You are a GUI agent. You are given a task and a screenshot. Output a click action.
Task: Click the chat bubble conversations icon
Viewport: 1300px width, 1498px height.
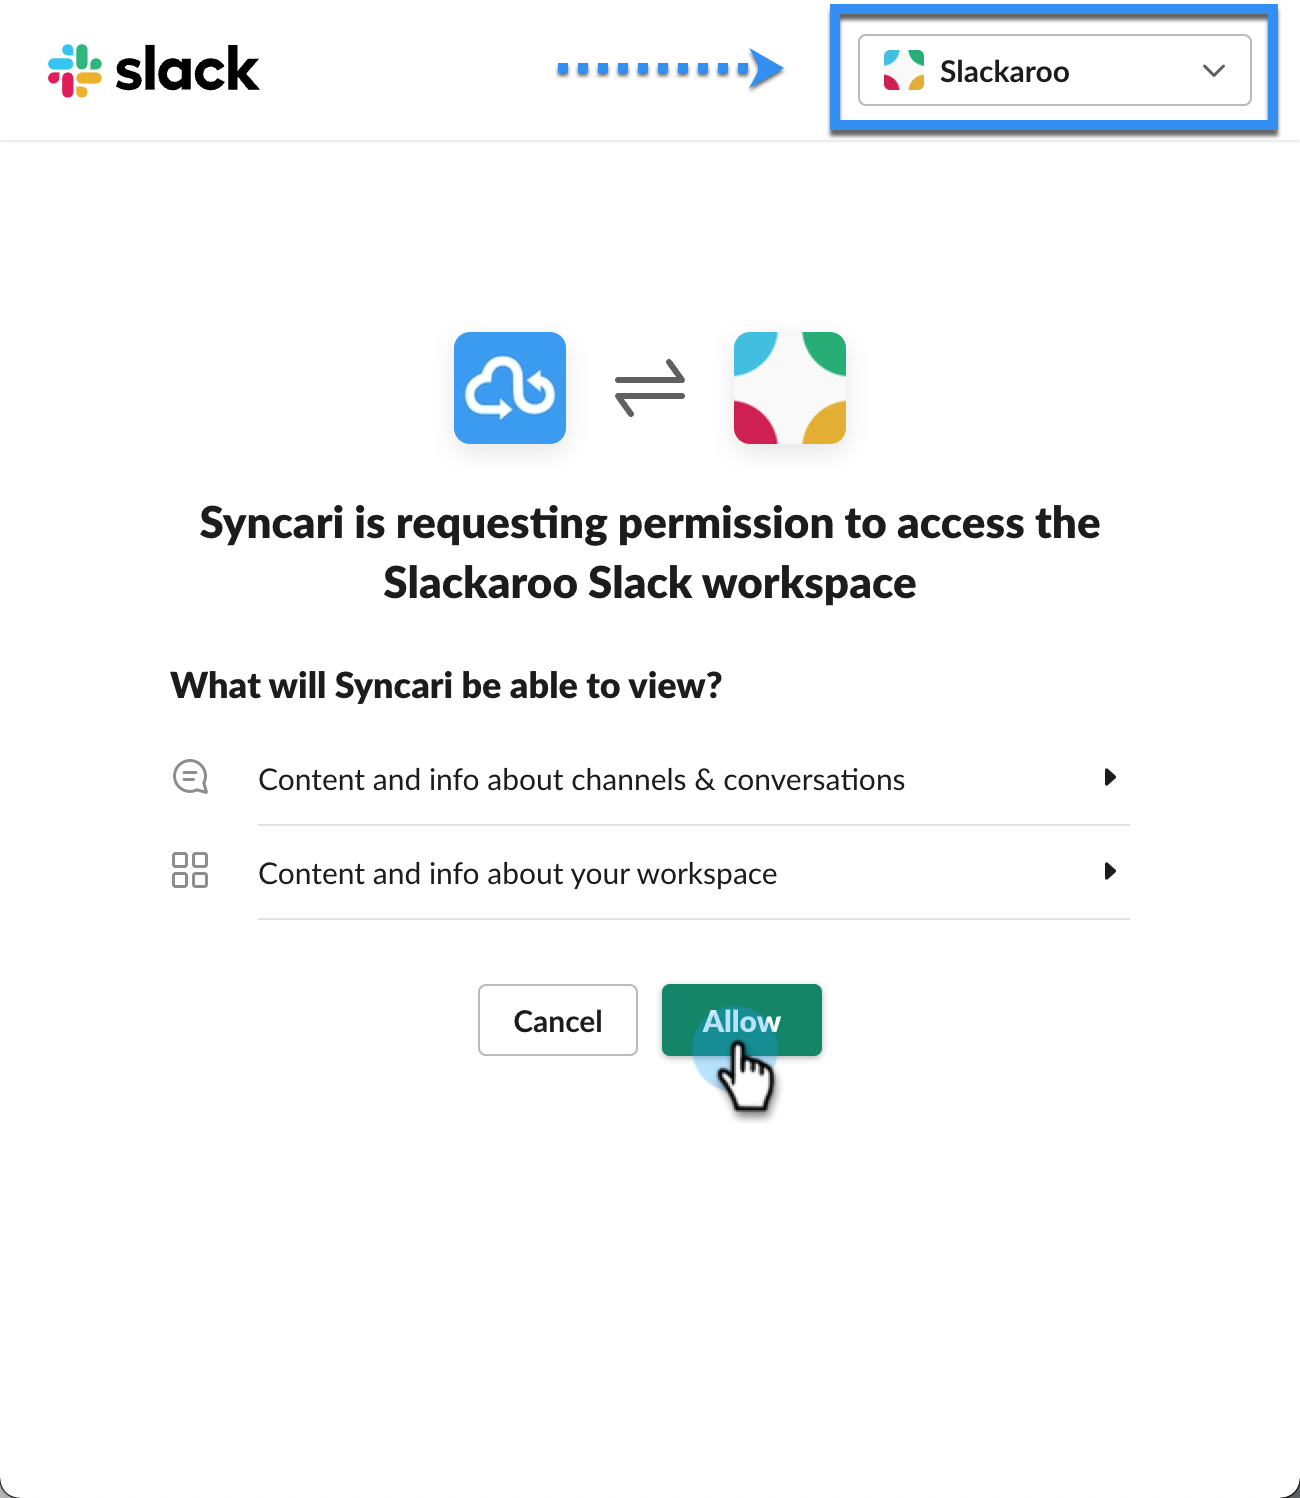[190, 777]
